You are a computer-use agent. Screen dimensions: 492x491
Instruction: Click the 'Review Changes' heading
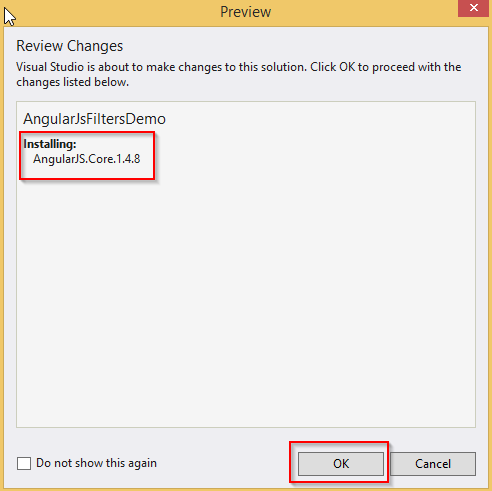[x=70, y=46]
